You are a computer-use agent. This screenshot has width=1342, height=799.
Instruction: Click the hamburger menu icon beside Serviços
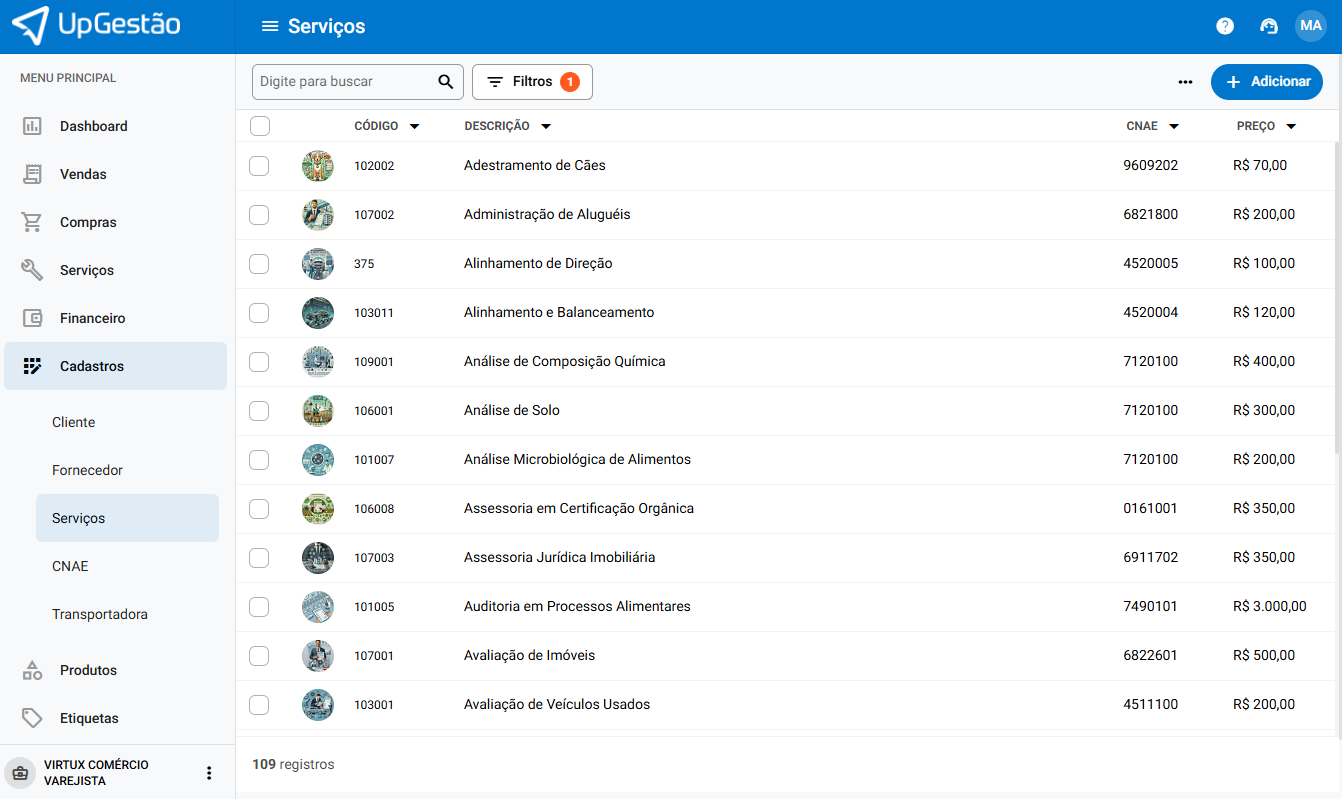click(269, 26)
